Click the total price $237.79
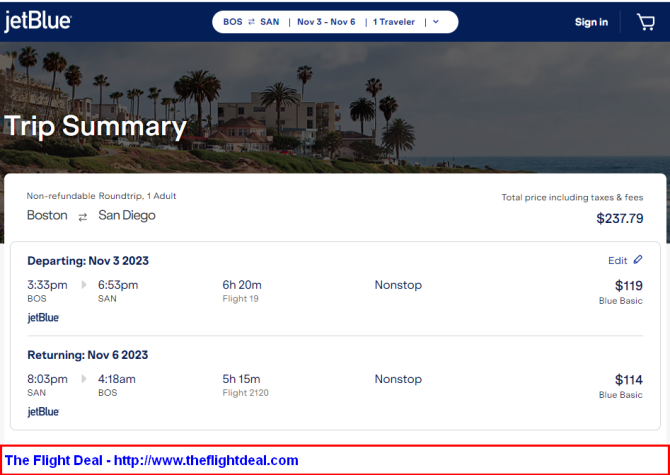 (x=620, y=218)
